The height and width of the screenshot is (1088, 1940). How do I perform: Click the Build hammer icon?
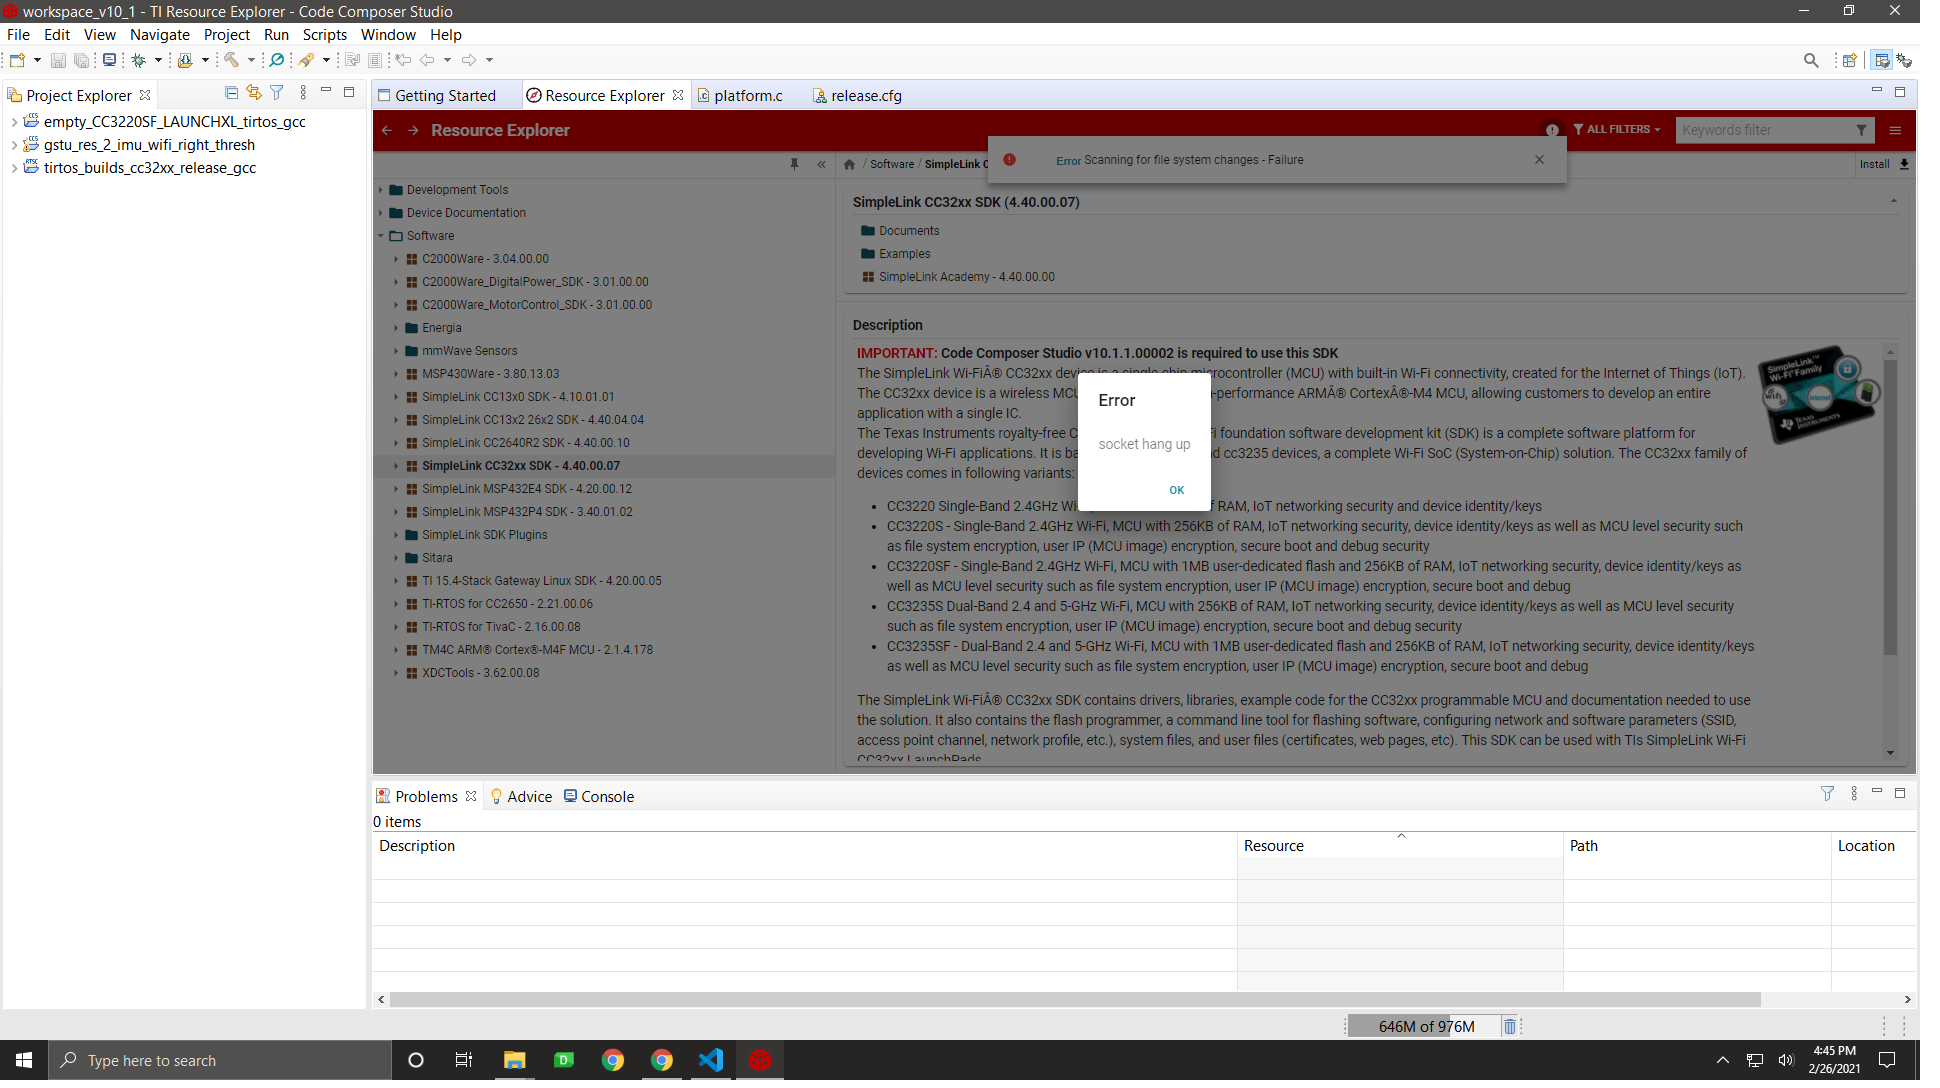231,61
